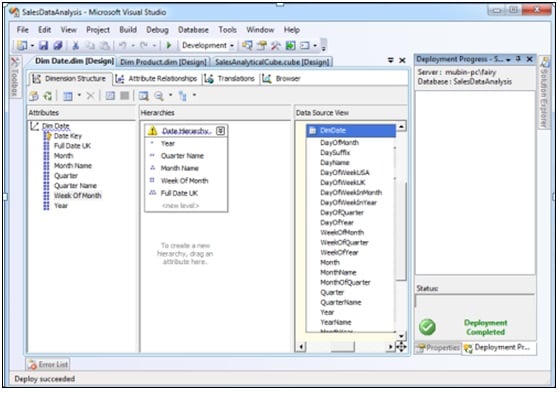Open the collapsed Toolbox side tab
Image resolution: width=559 pixels, height=394 pixels.
click(14, 77)
